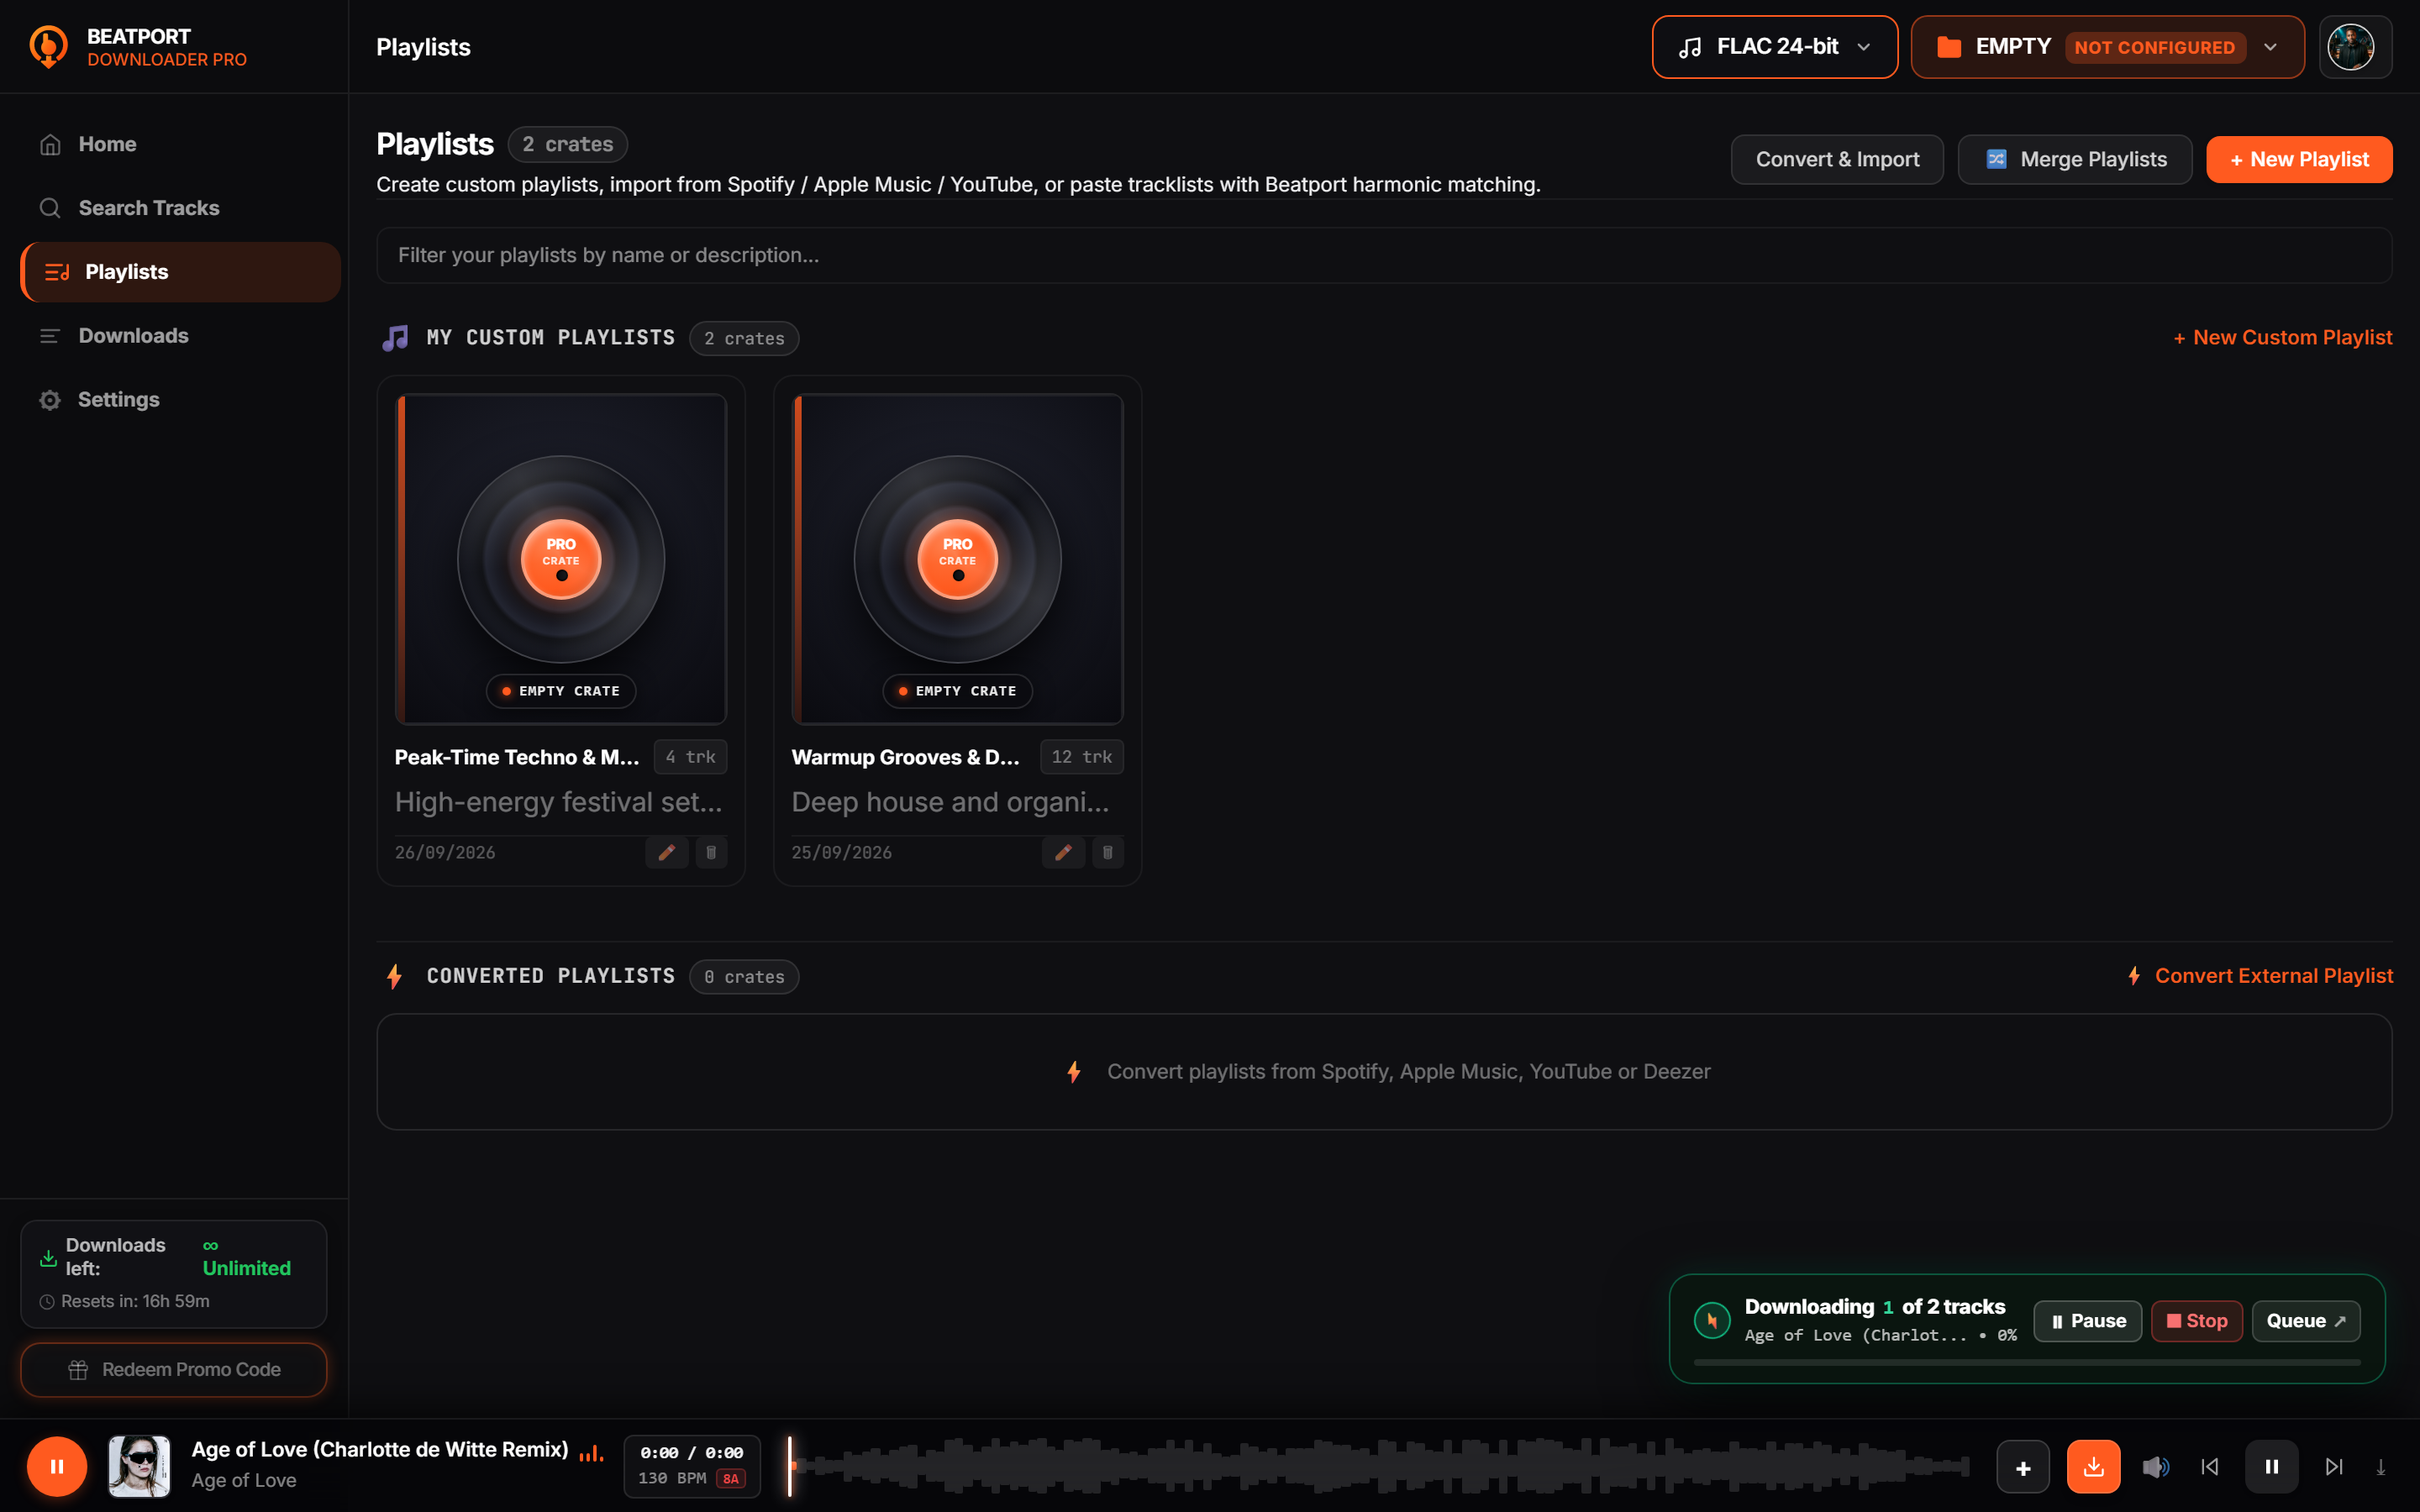2420x1512 pixels.
Task: Edit the Peak-Time Techno playlist pencil icon
Action: coord(667,853)
